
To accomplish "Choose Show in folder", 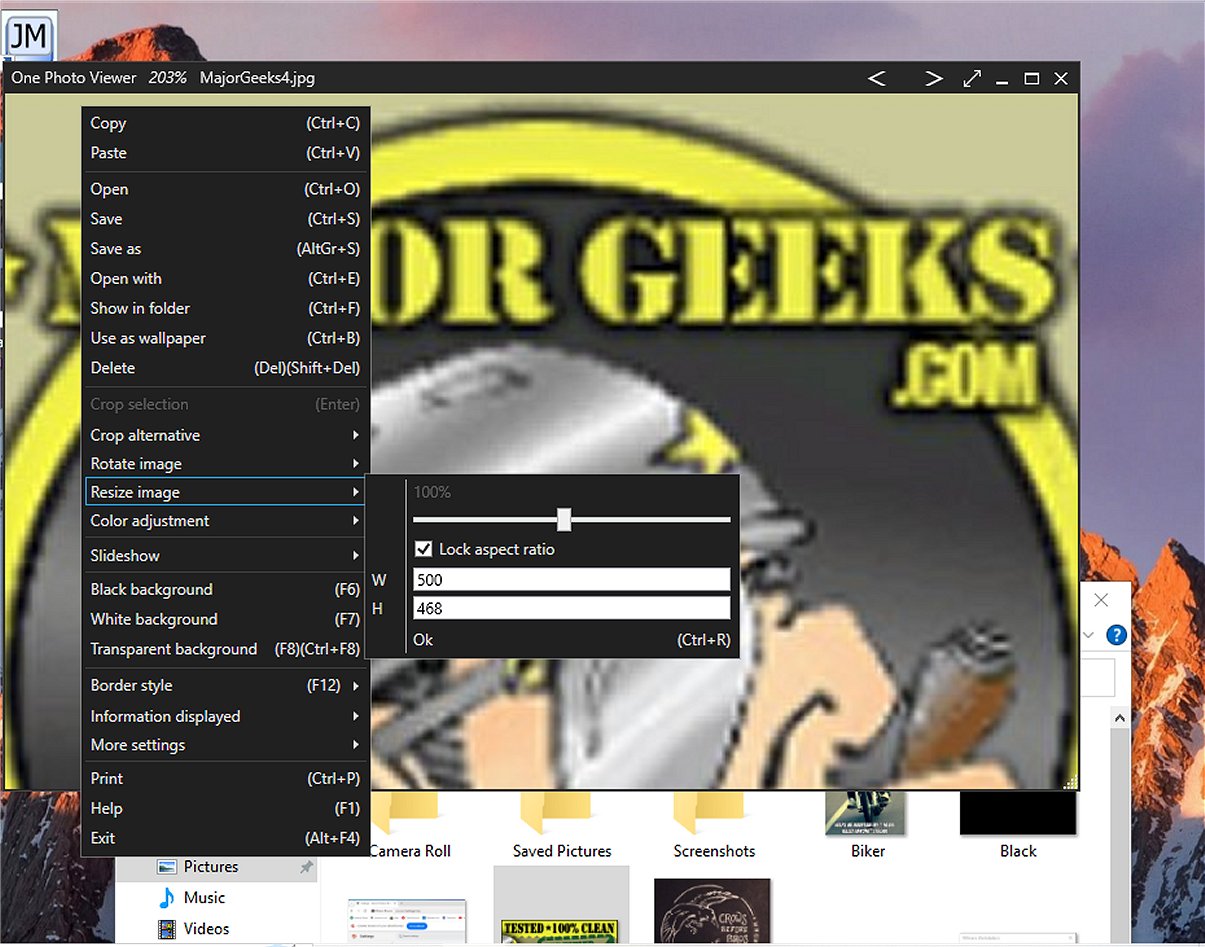I will [225, 308].
